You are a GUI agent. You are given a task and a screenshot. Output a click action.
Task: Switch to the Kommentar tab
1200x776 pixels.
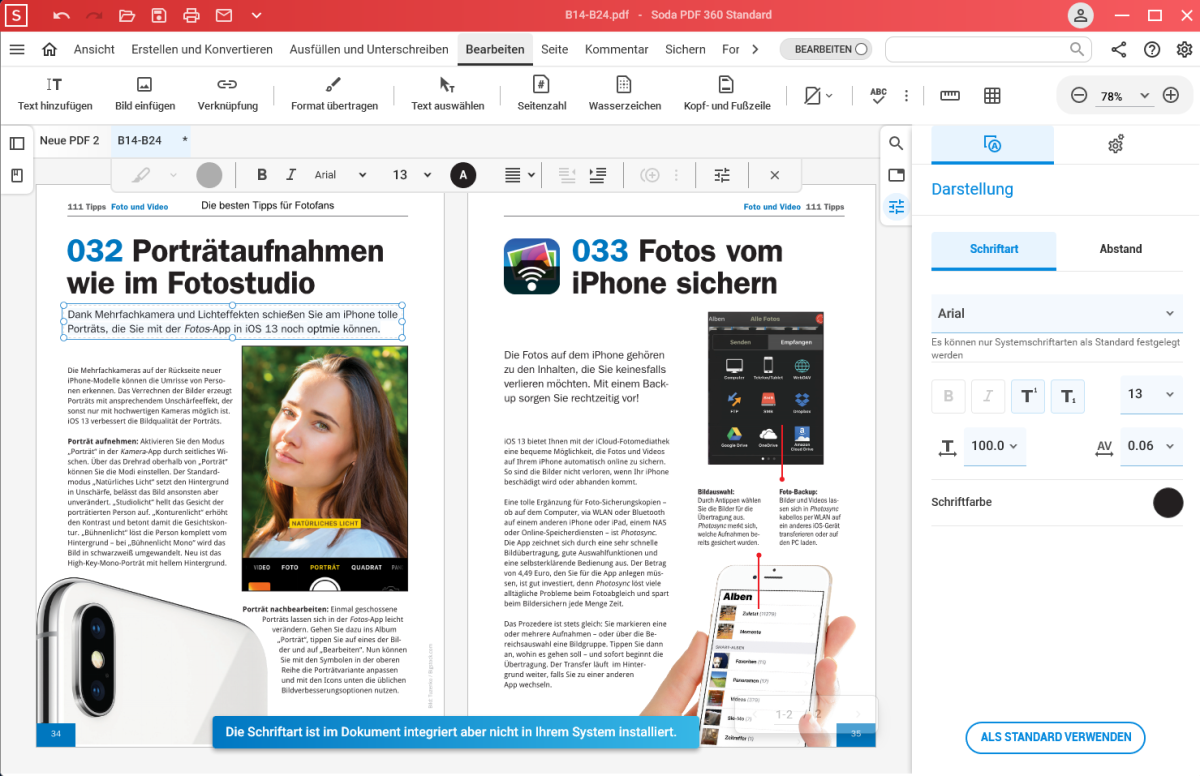pyautogui.click(x=617, y=49)
